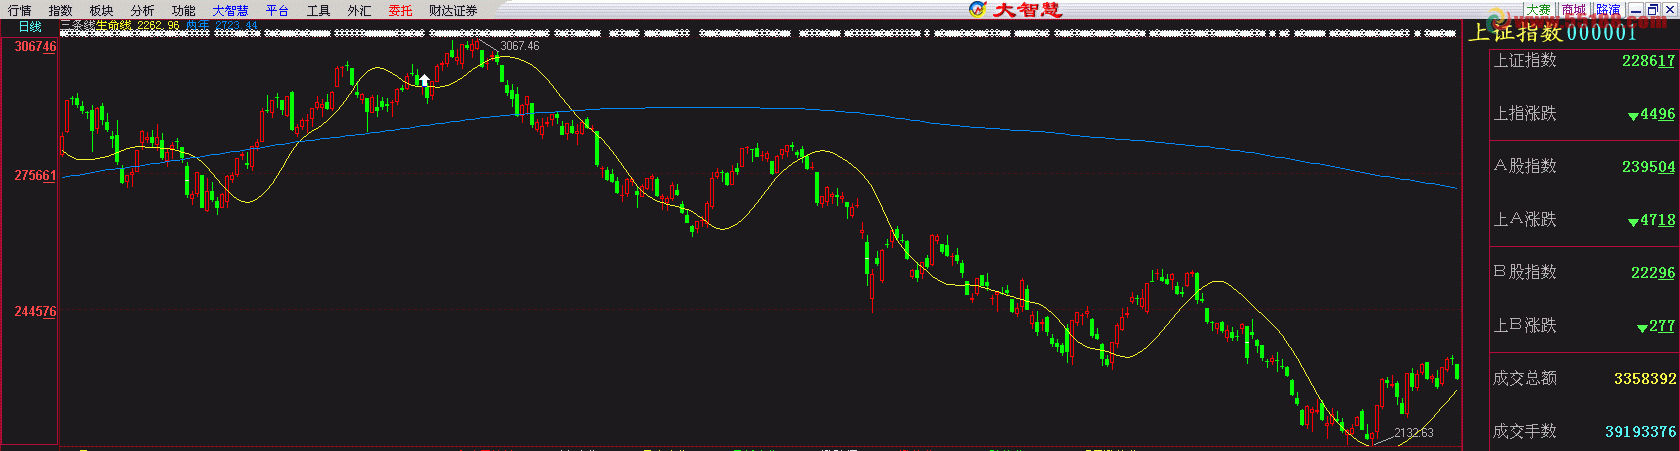Click the 生命线 value 2262.96
This screenshot has width=1680, height=451.
pyautogui.click(x=158, y=26)
